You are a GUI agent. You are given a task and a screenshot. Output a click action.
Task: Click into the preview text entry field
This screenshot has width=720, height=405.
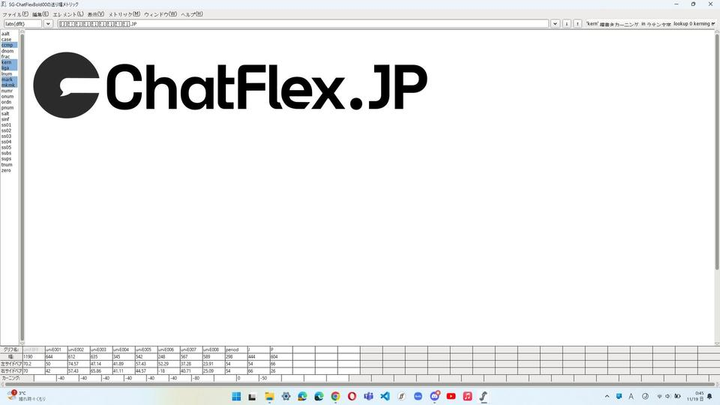click(303, 23)
